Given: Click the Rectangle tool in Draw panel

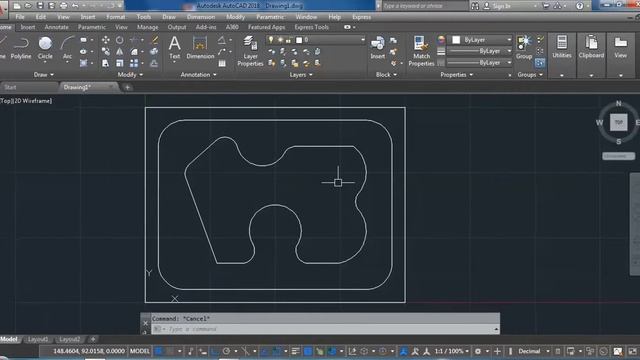Looking at the screenshot, I should click(83, 40).
